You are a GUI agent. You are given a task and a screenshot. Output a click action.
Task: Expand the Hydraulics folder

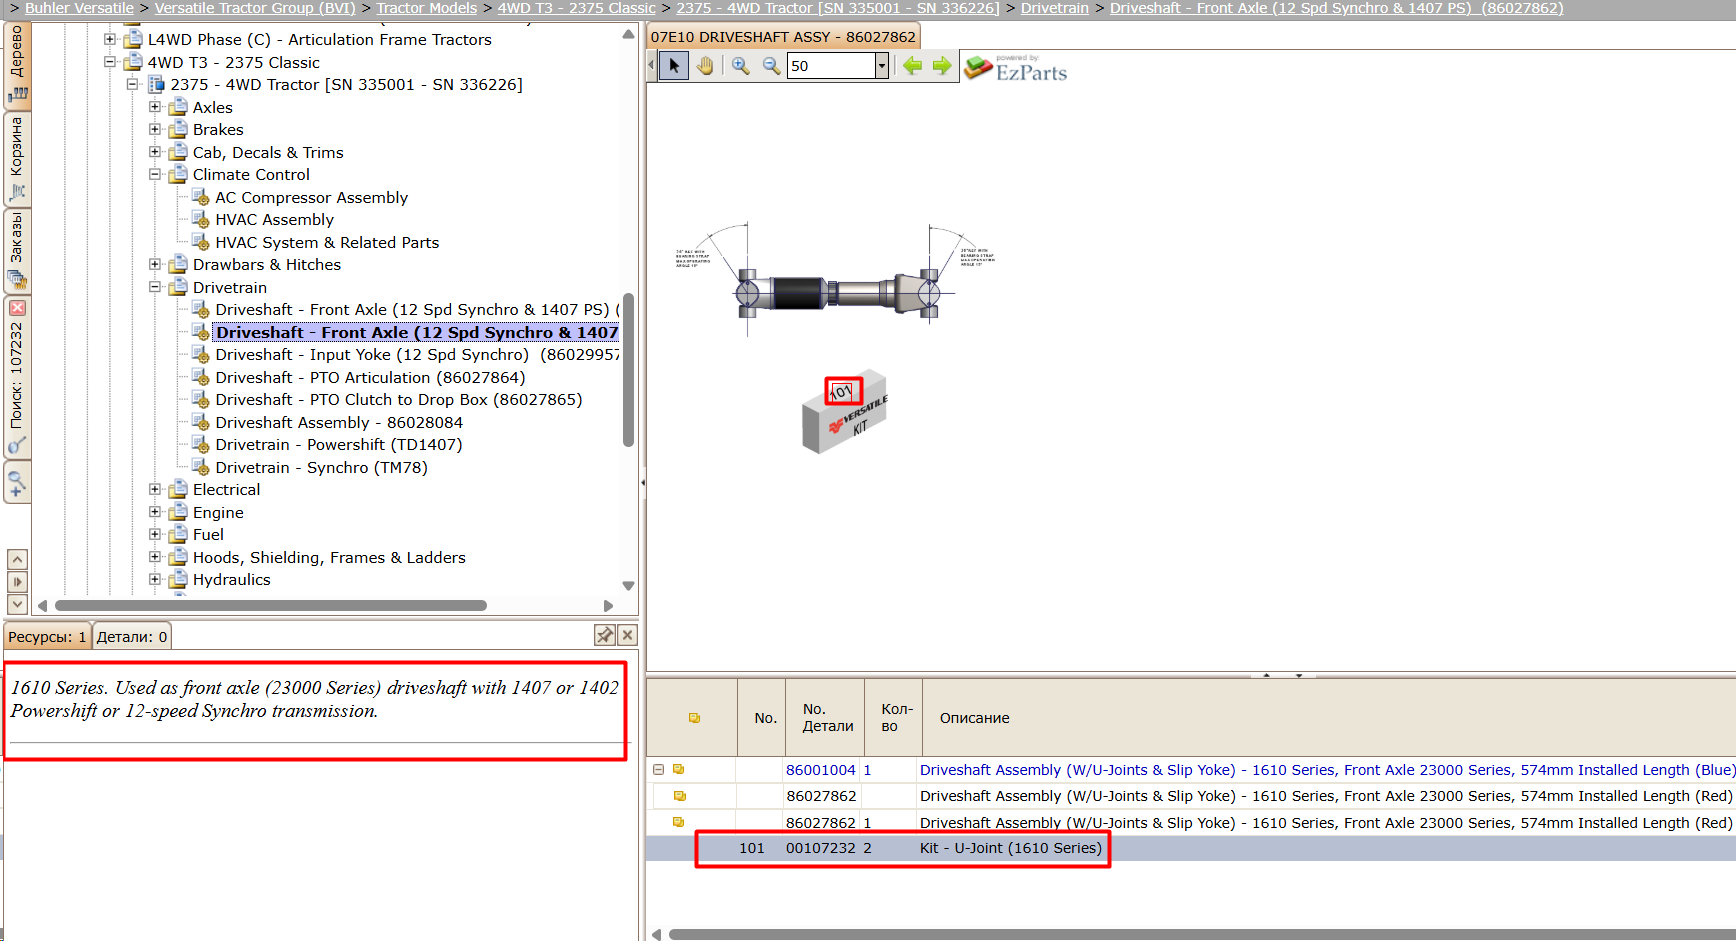(155, 579)
